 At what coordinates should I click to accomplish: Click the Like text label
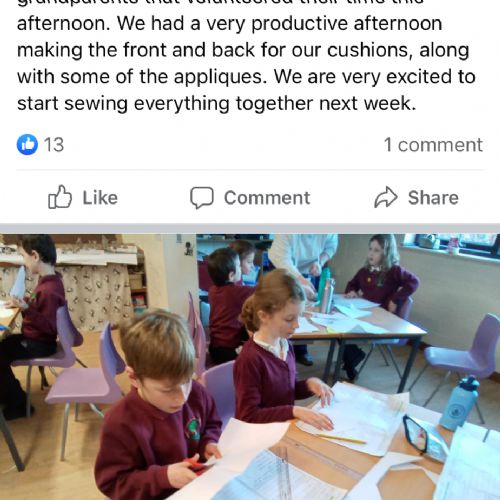pos(100,198)
